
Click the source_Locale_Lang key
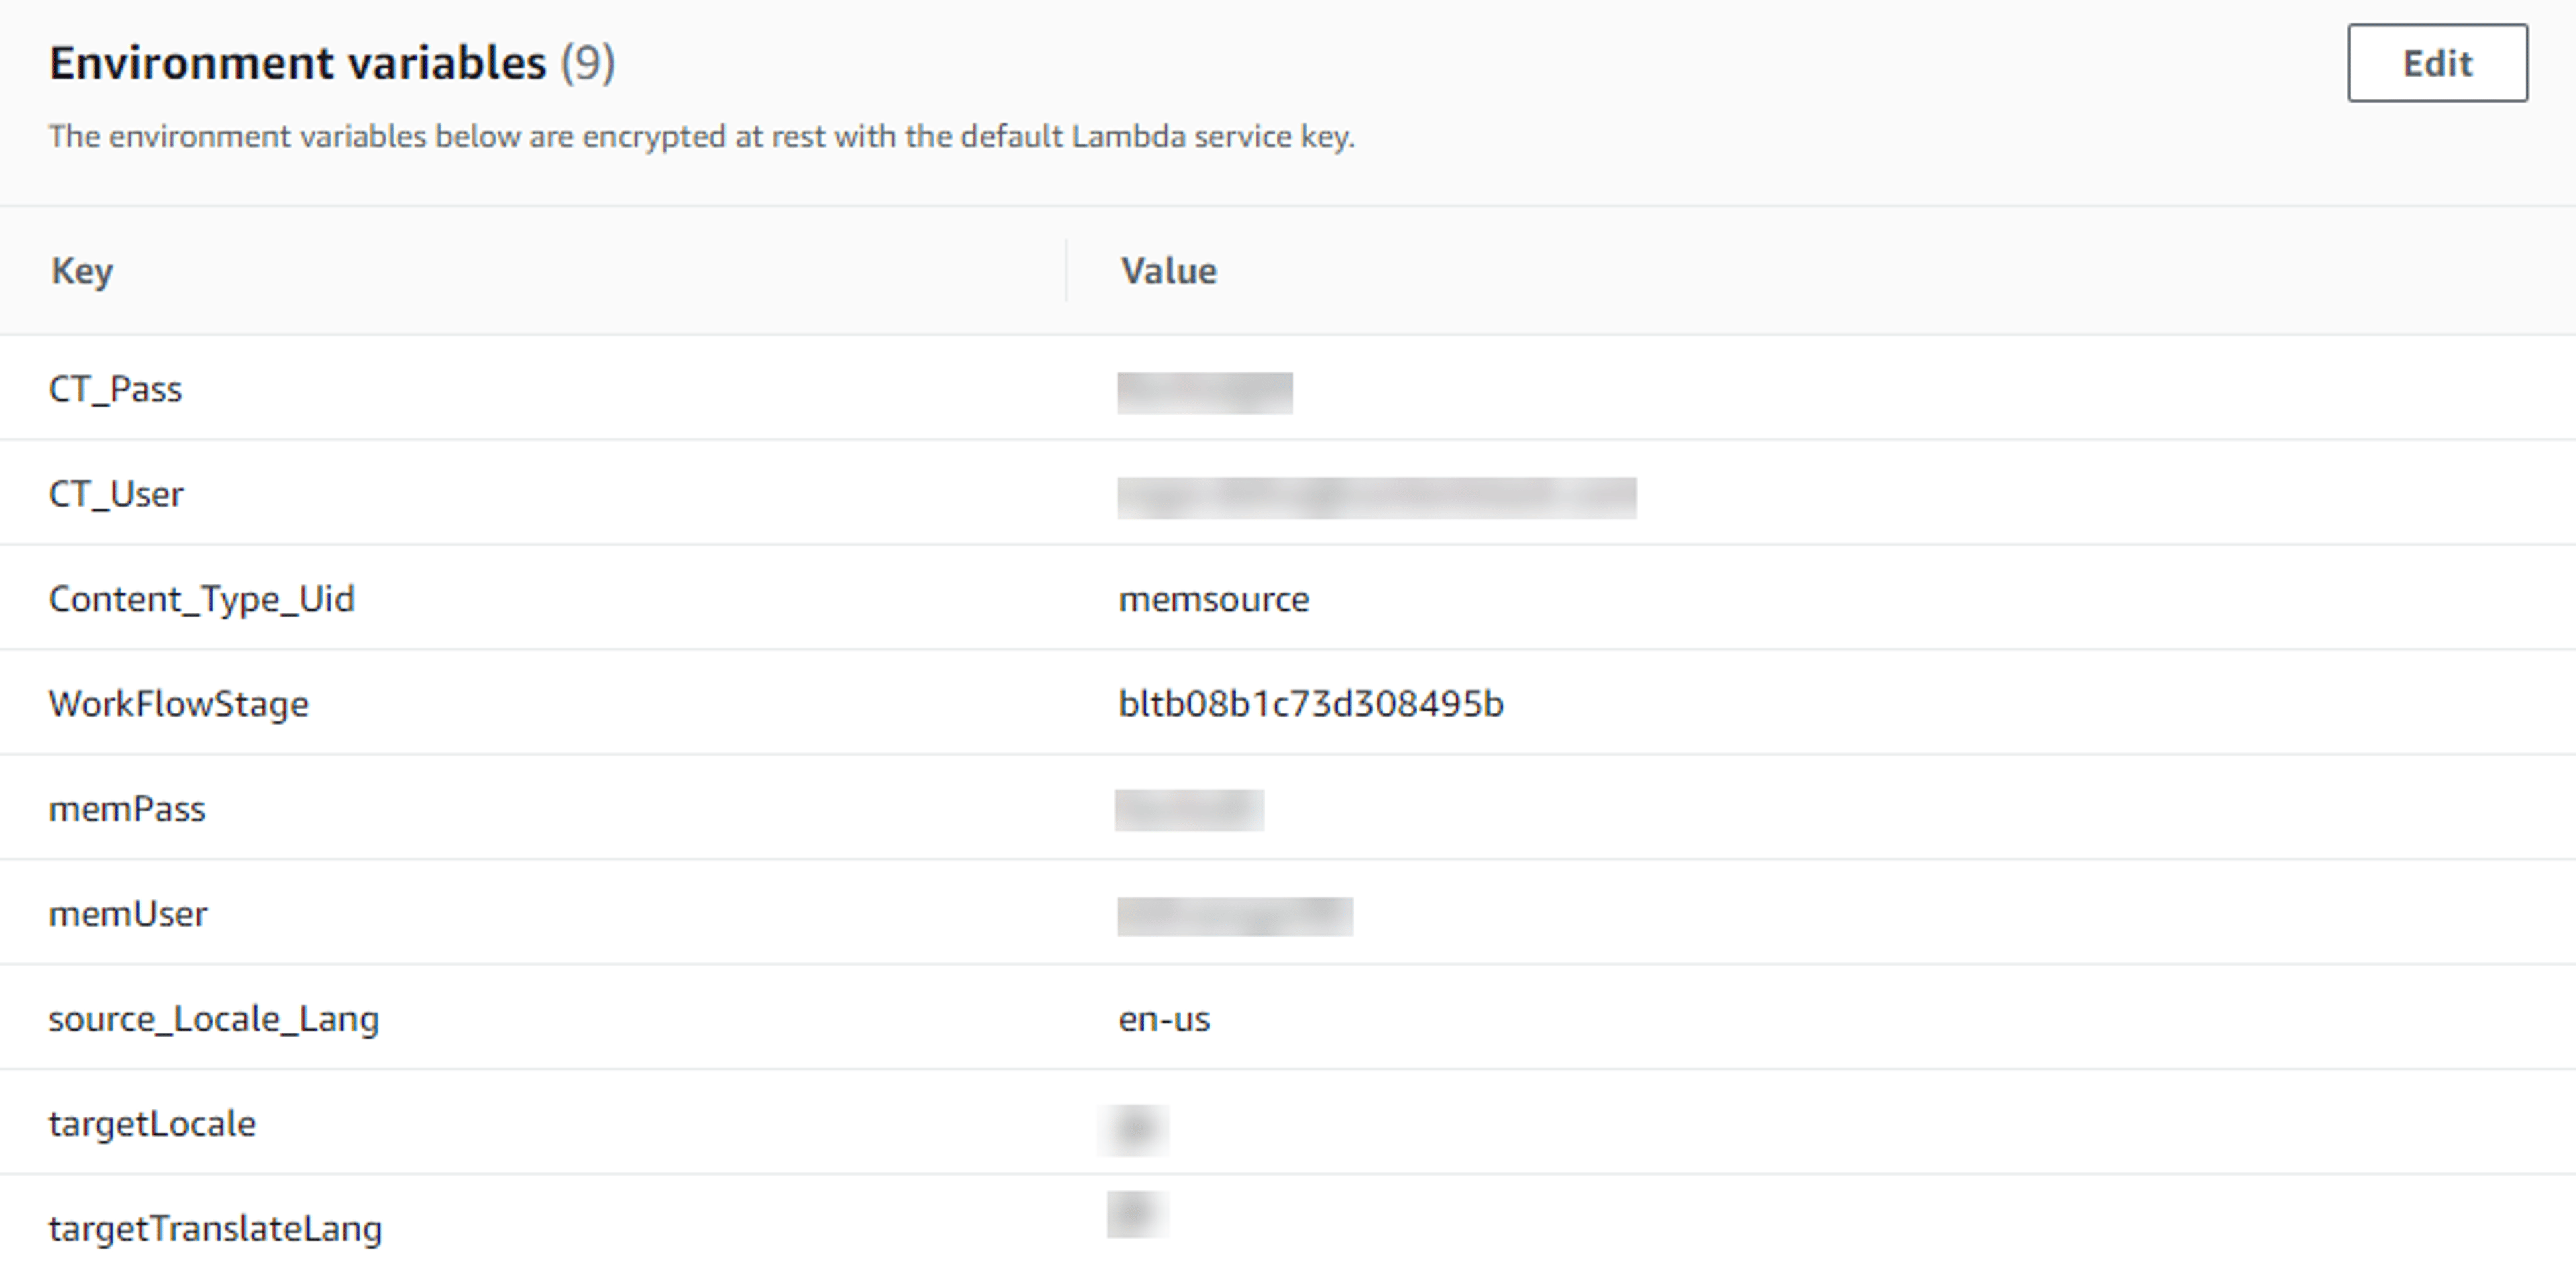coord(214,1019)
